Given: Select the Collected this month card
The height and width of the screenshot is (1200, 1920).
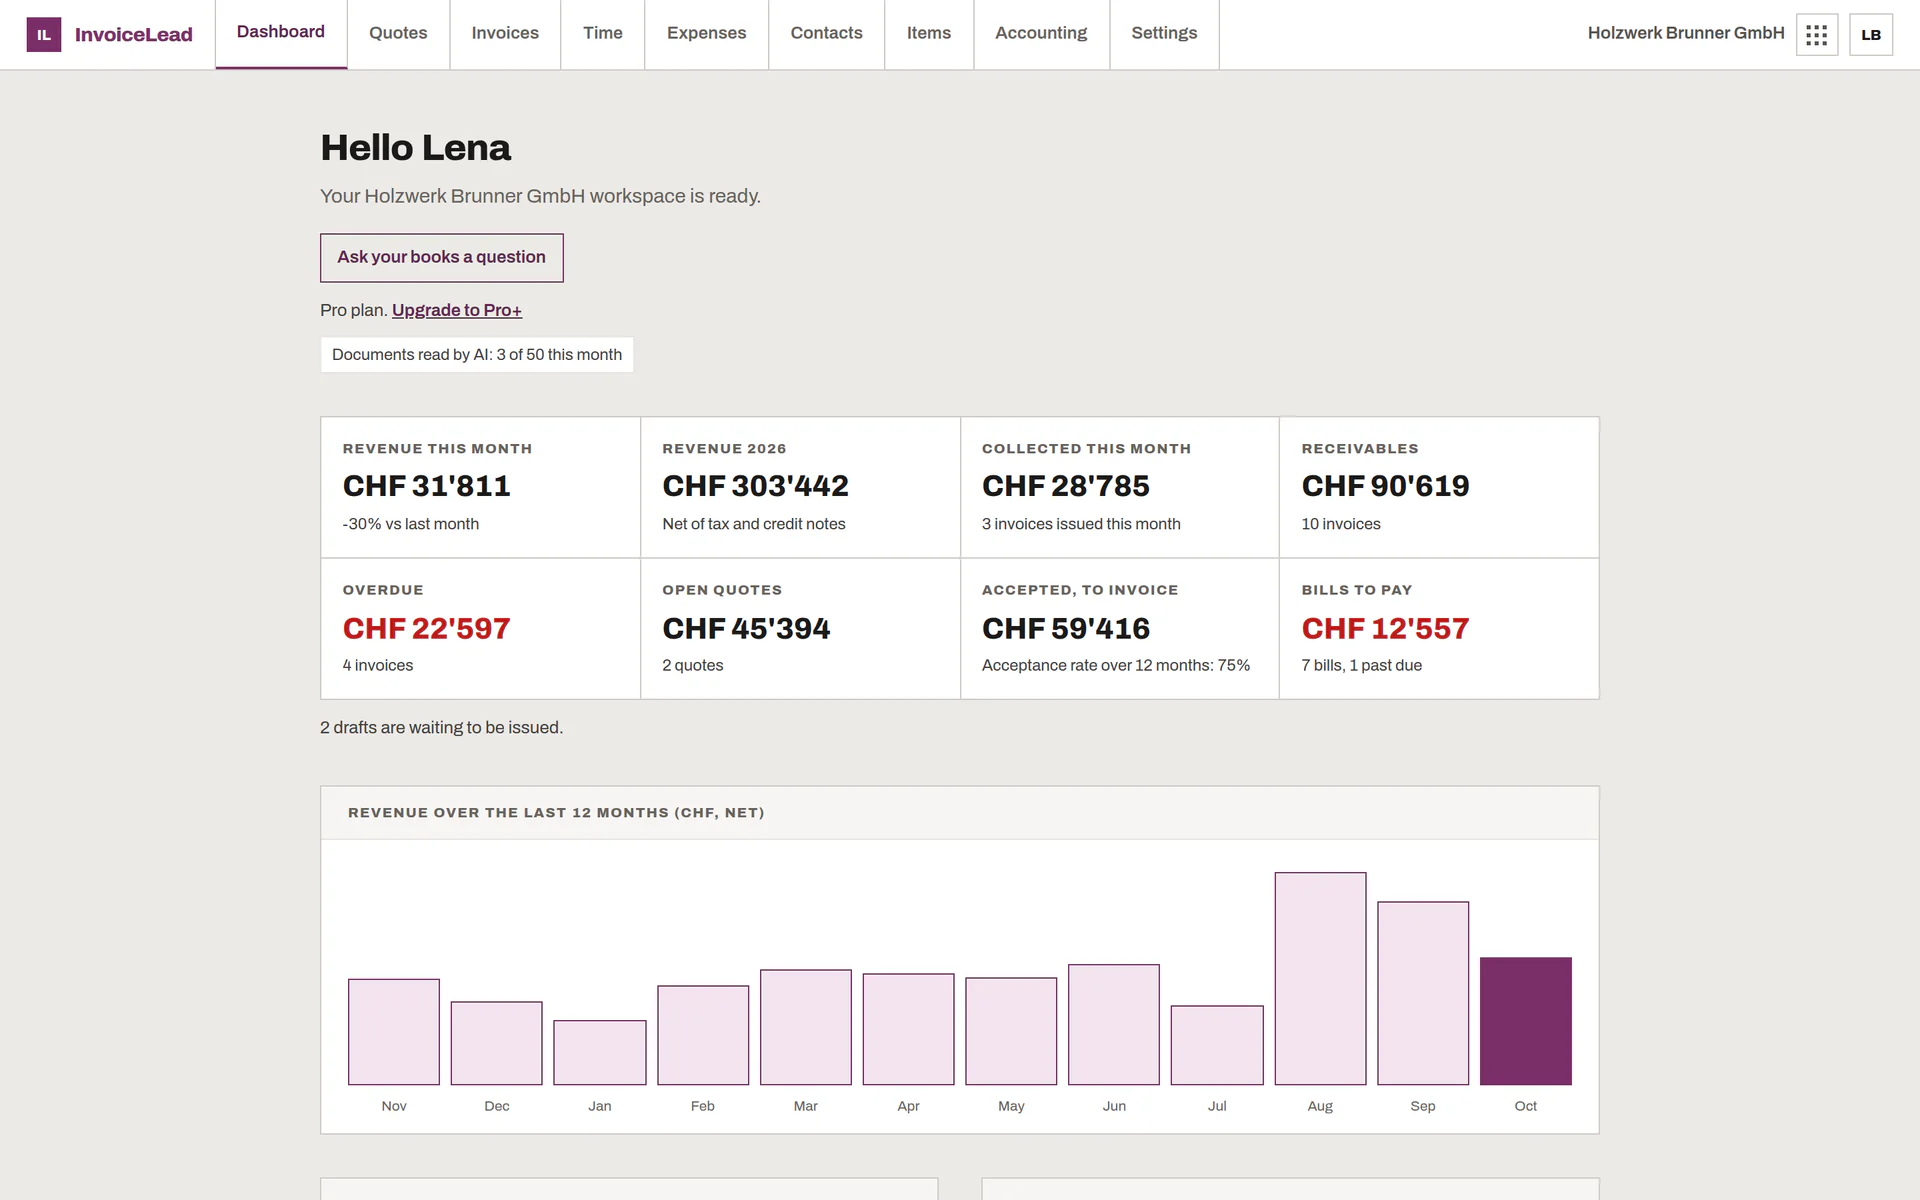Looking at the screenshot, I should [1120, 488].
